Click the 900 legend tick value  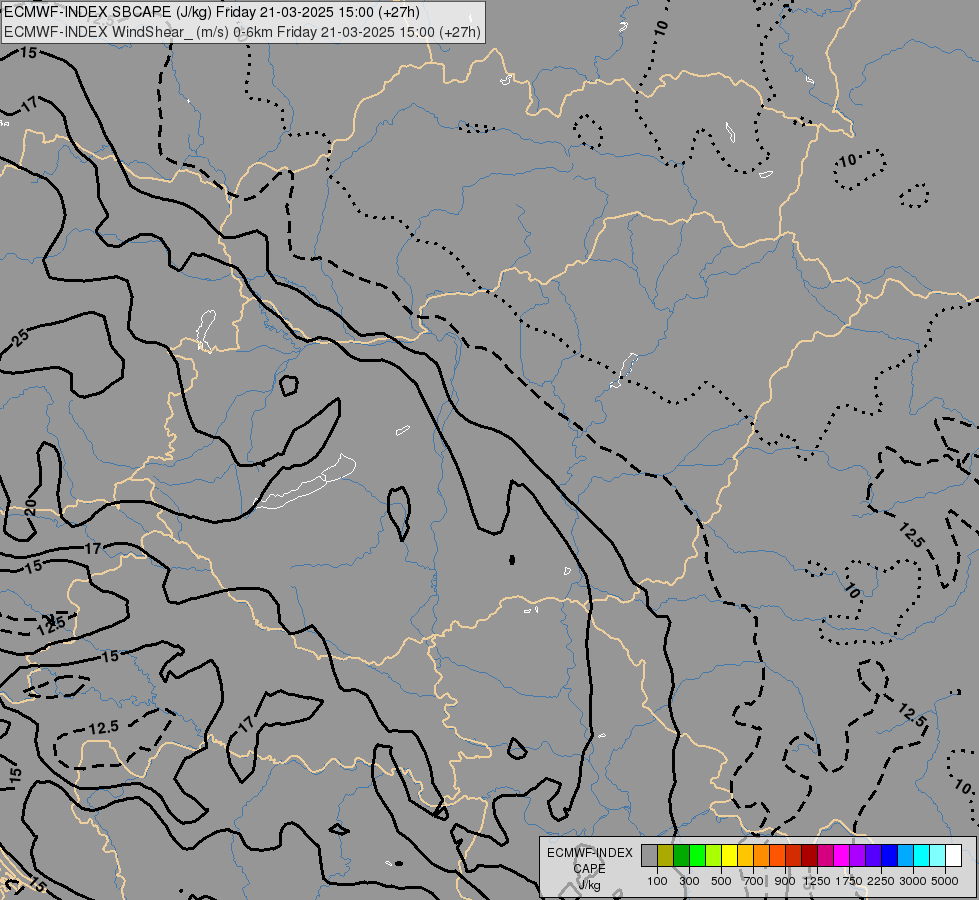coord(785,881)
